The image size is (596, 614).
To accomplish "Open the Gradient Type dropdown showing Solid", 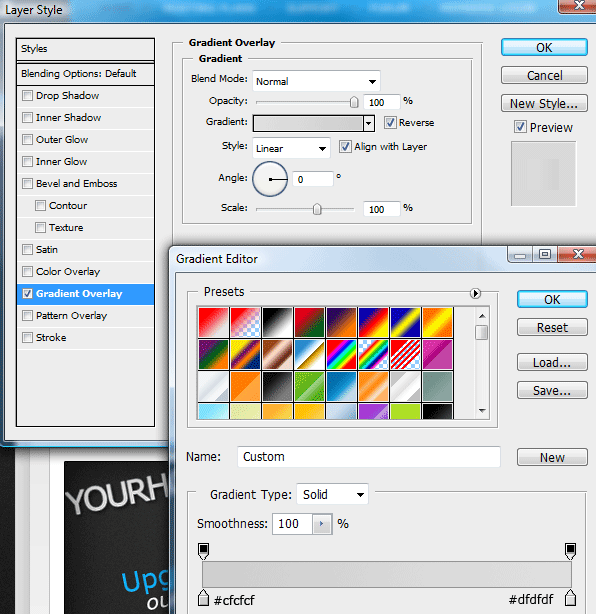I will (x=332, y=494).
